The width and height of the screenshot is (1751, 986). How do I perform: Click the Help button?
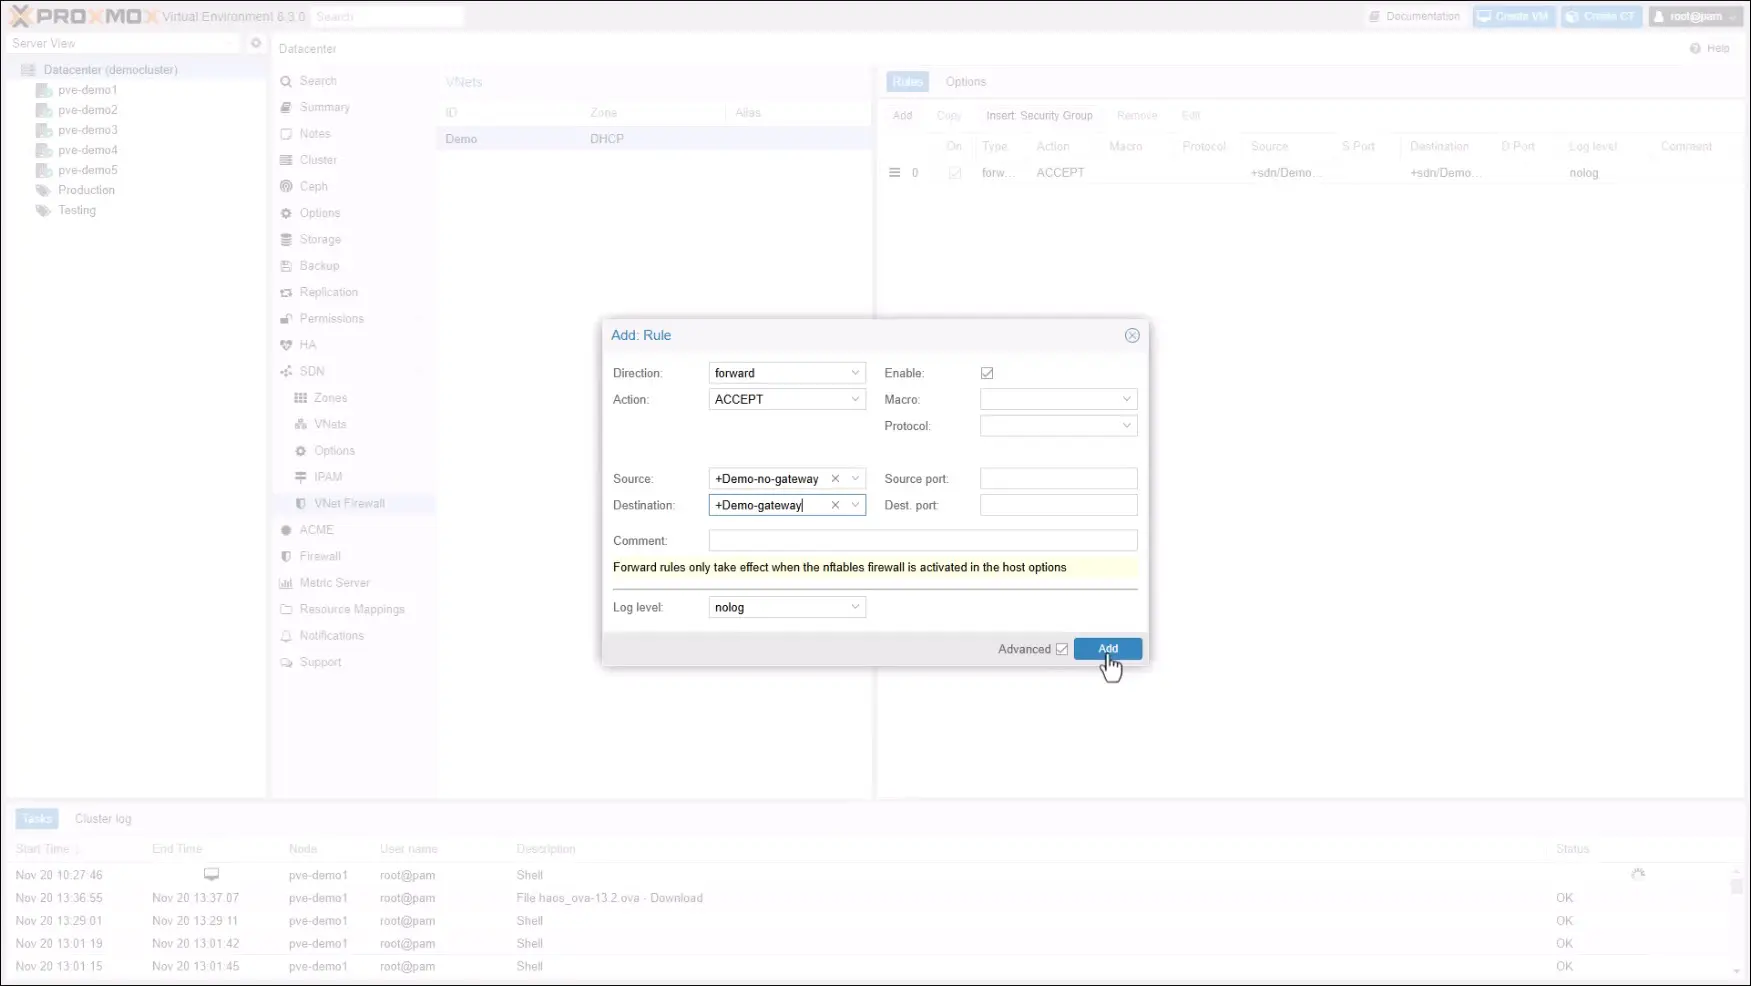1710,48
